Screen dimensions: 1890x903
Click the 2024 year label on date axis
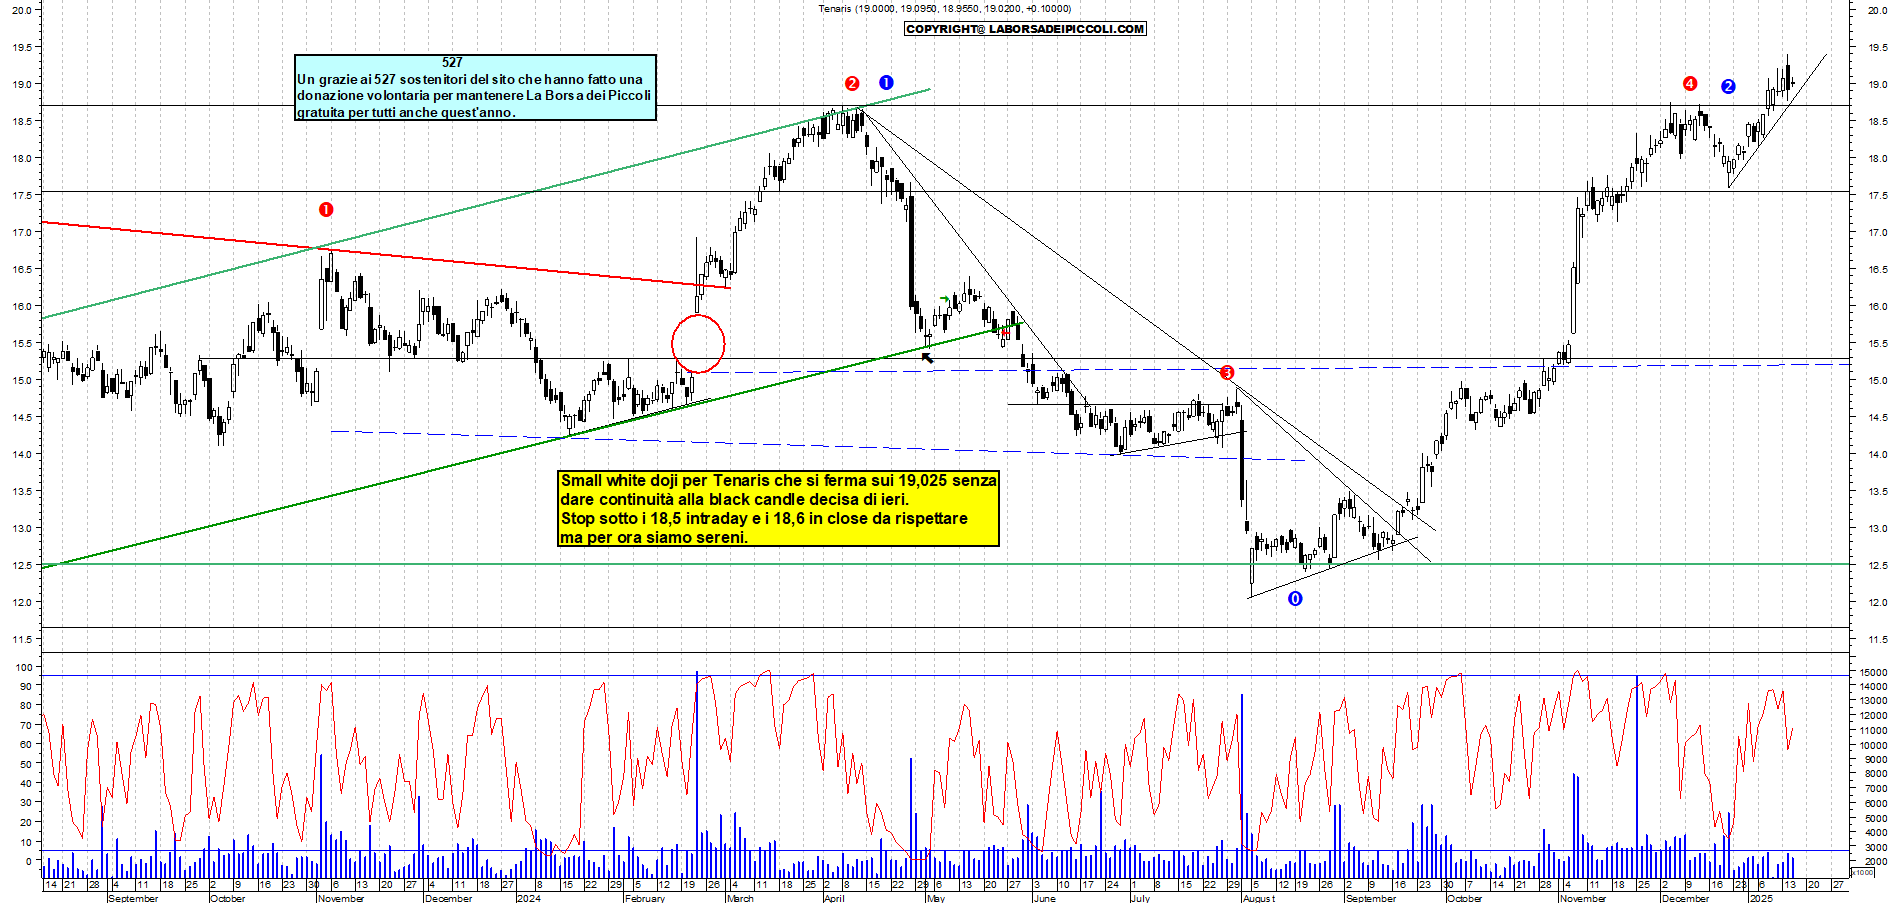(x=528, y=898)
